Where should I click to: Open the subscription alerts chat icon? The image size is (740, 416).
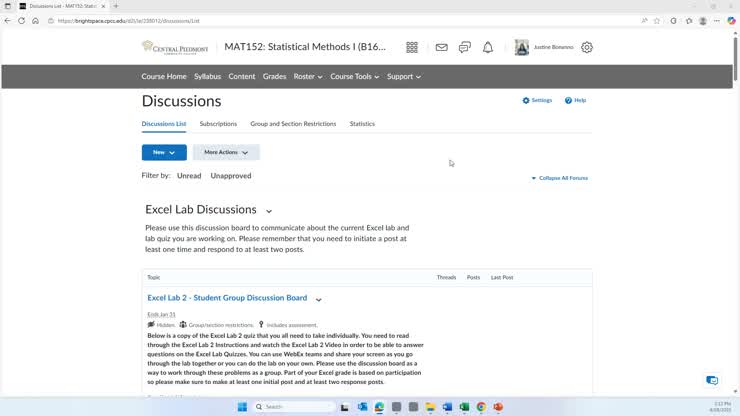pyautogui.click(x=464, y=47)
